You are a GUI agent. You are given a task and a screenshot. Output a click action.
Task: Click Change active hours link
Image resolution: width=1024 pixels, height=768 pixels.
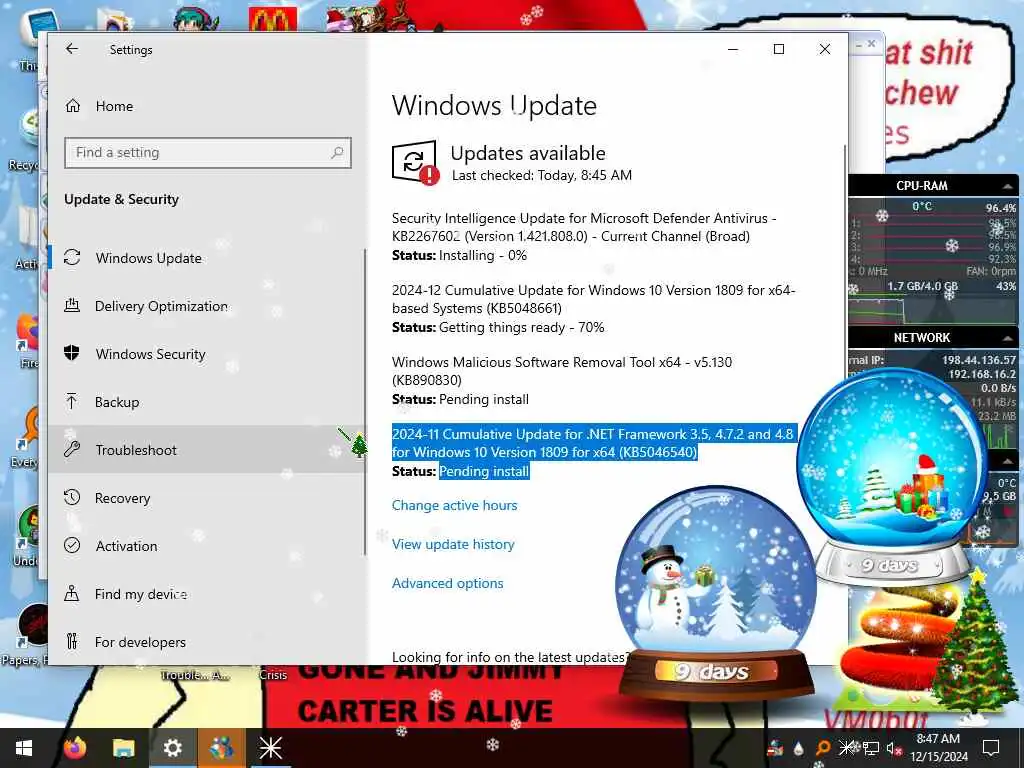[455, 505]
